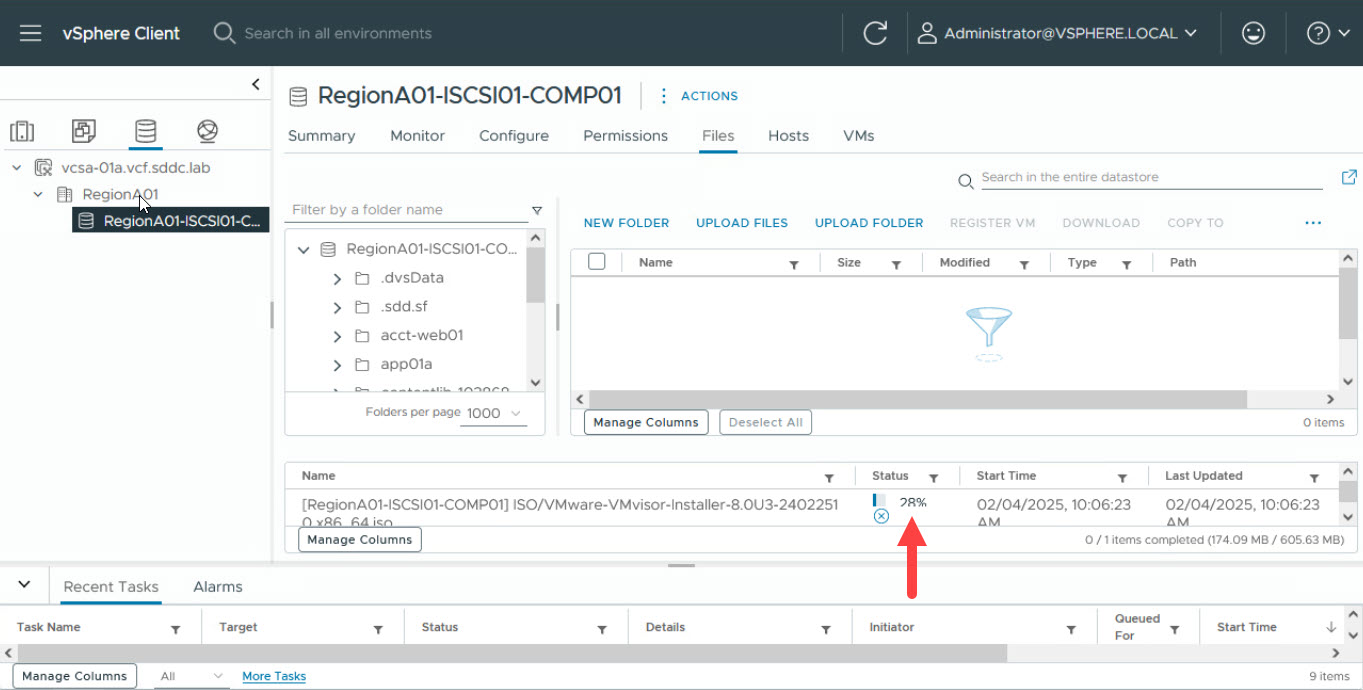The width and height of the screenshot is (1363, 690).
Task: Filter the Target column in tasks
Action: [379, 630]
